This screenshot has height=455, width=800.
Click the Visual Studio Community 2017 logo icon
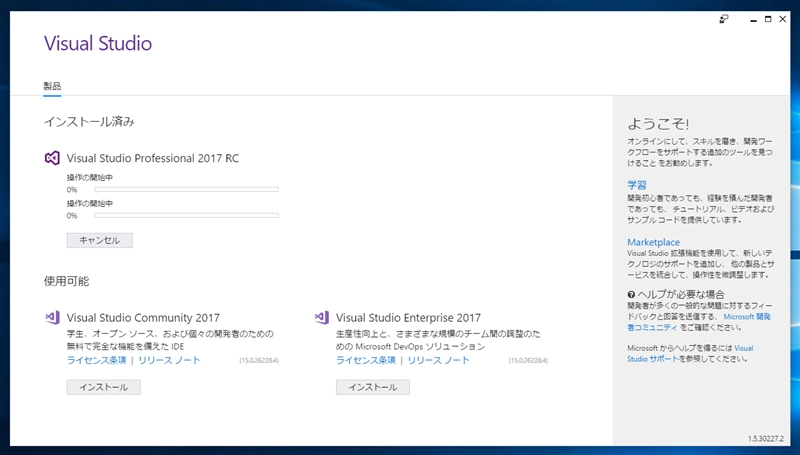pyautogui.click(x=52, y=317)
